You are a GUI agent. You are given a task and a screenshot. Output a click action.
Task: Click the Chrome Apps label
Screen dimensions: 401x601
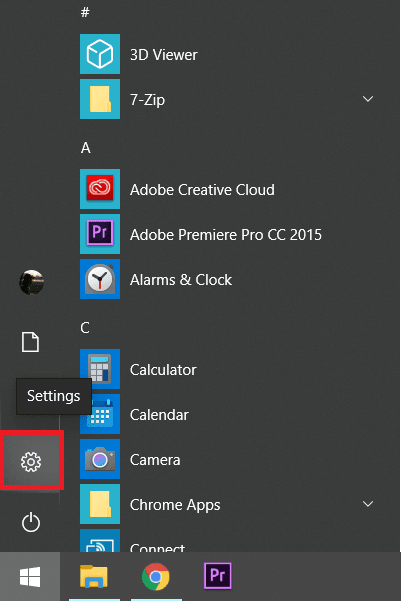point(175,505)
